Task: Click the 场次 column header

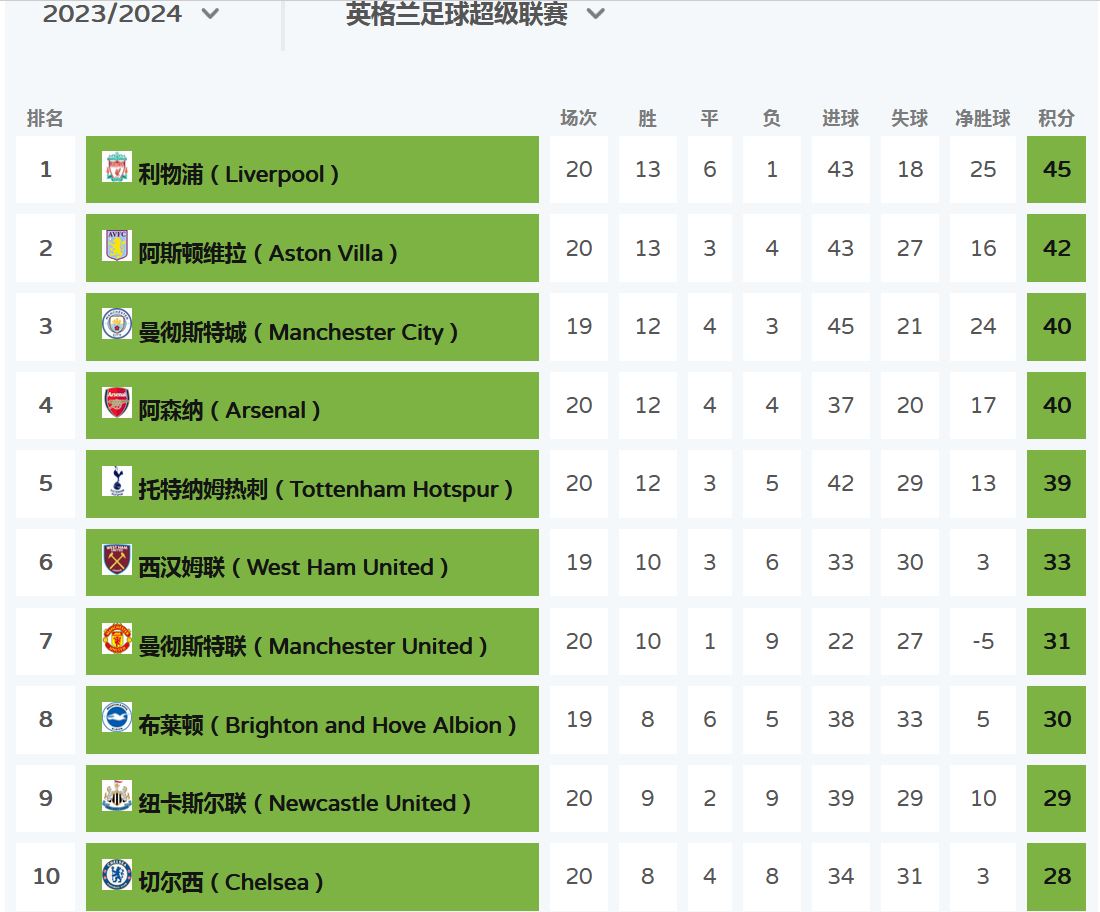Action: (578, 118)
